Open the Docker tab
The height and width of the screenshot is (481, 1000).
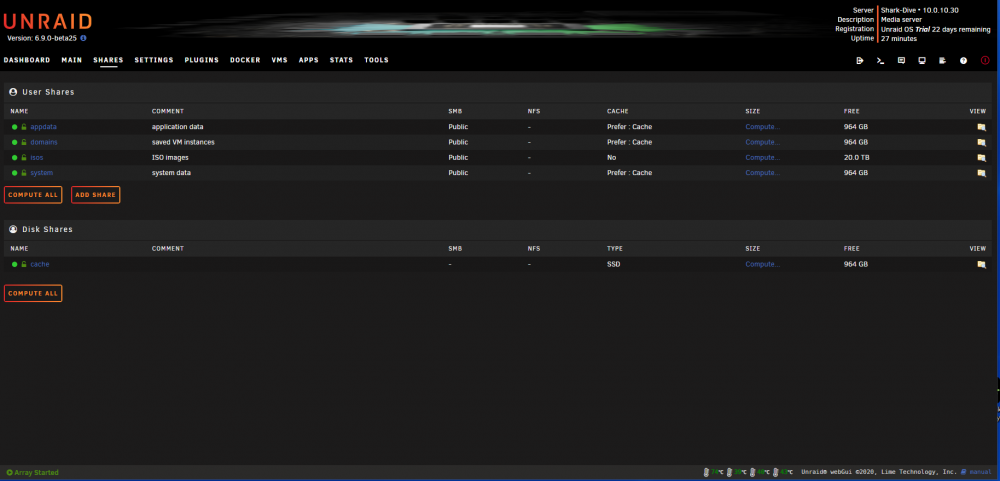(246, 60)
